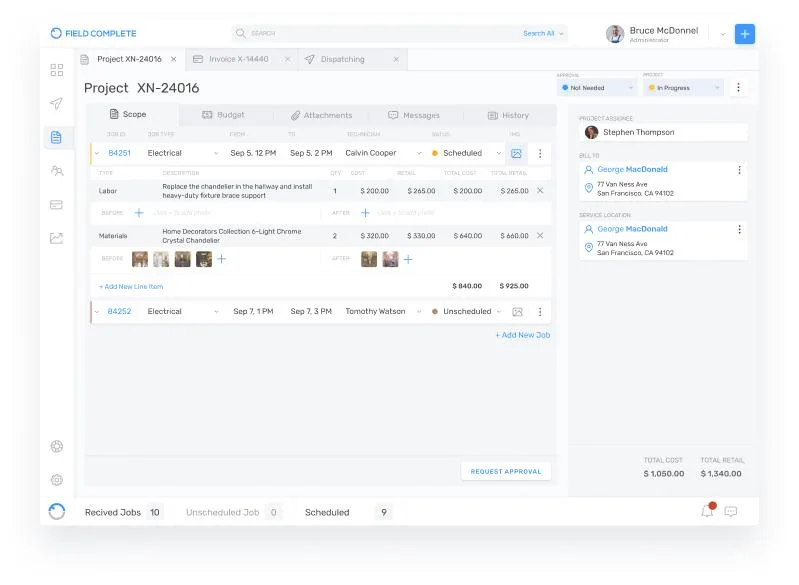Viewport: 799px width, 585px height.
Task: Open the Search All filter dropdown
Action: [543, 33]
